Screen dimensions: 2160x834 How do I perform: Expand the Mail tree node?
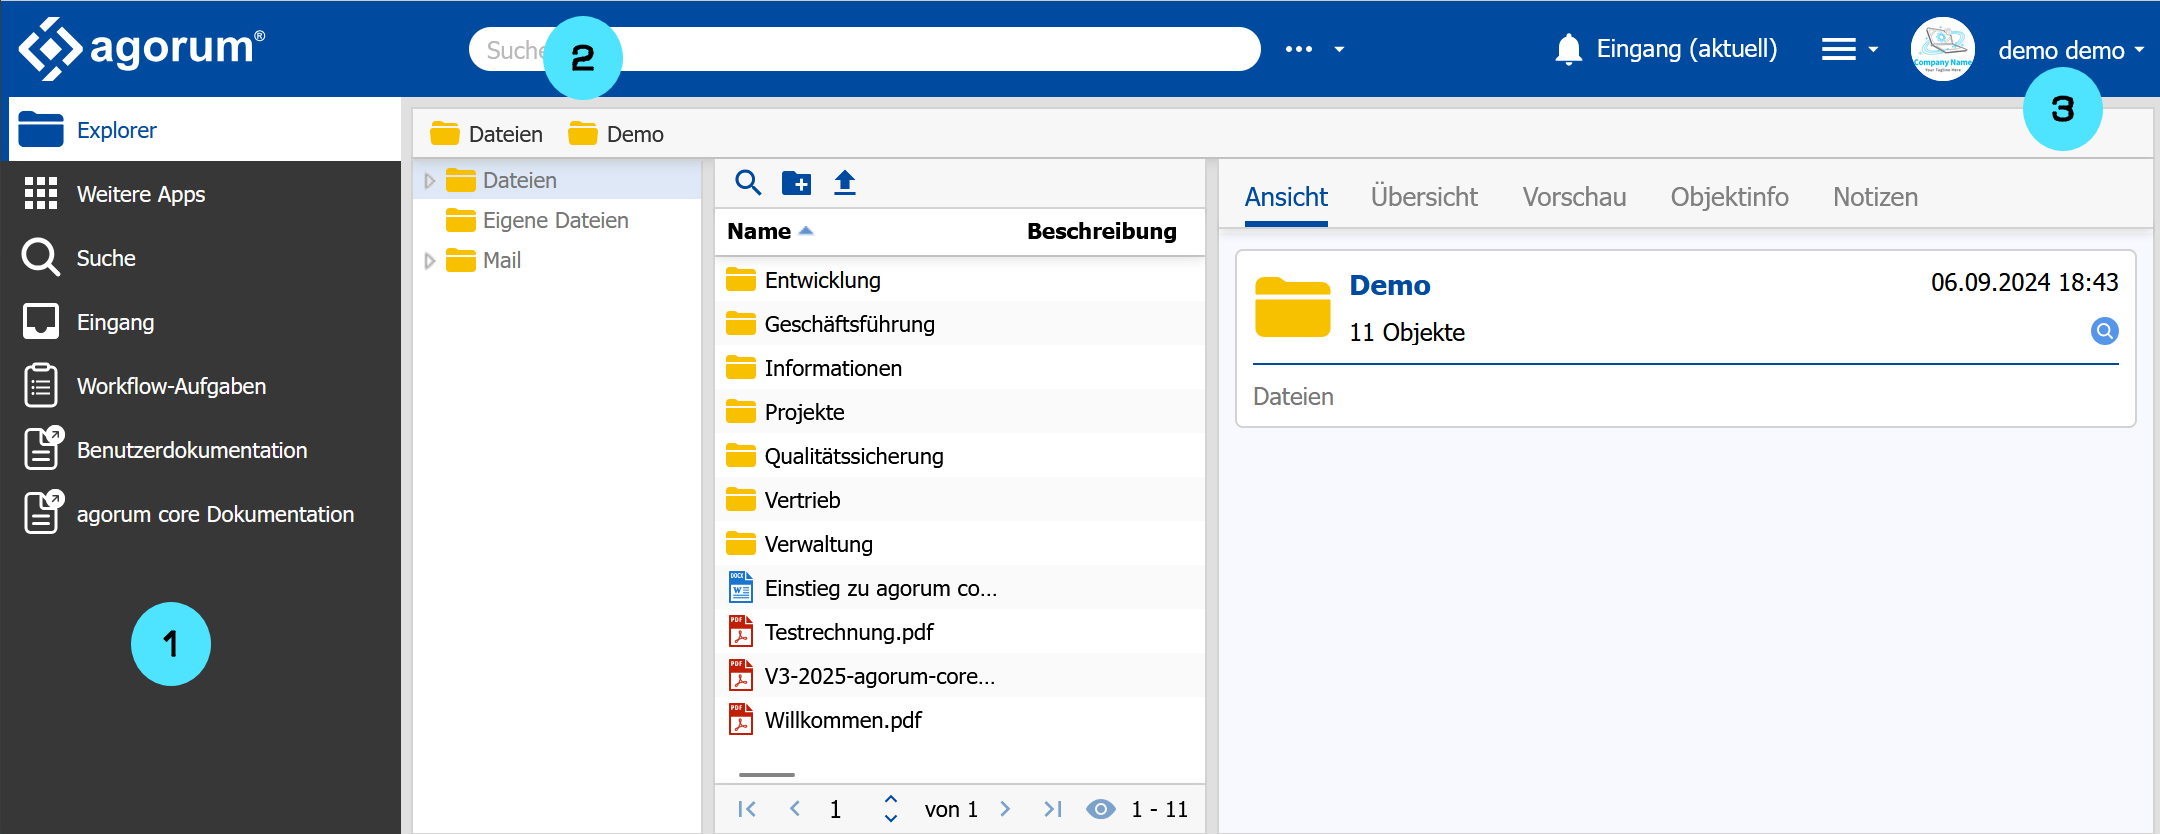[x=430, y=260]
